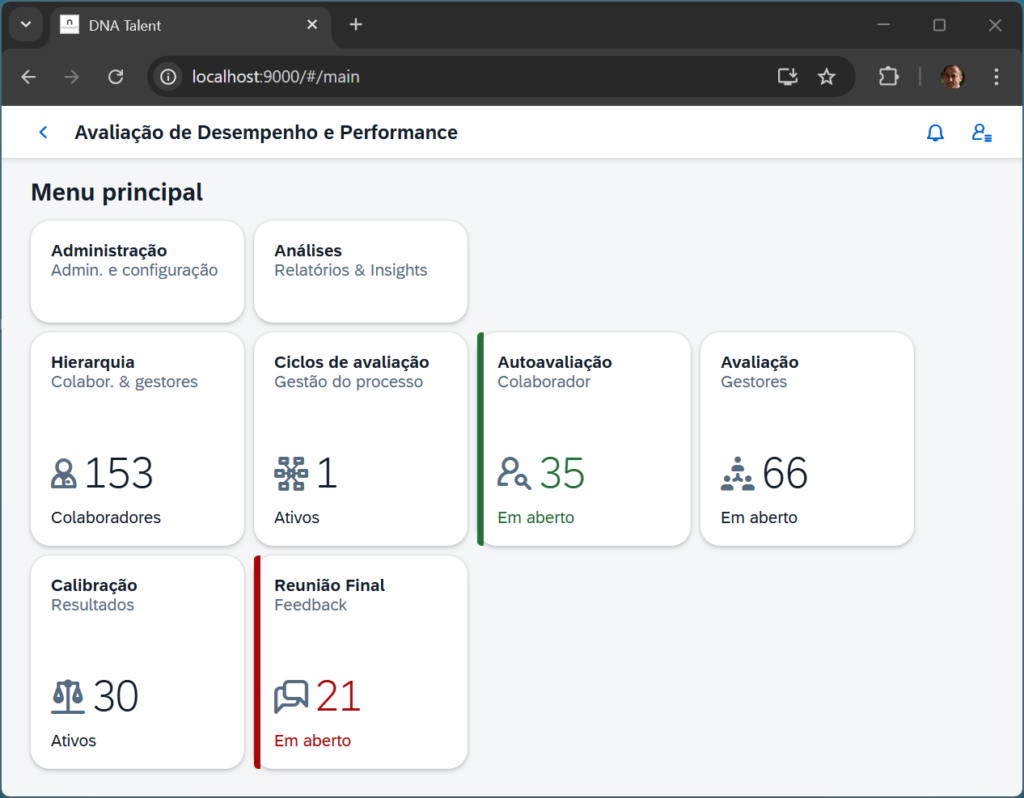Open the Reunião Final tile heading
This screenshot has height=798, width=1024.
tap(329, 586)
